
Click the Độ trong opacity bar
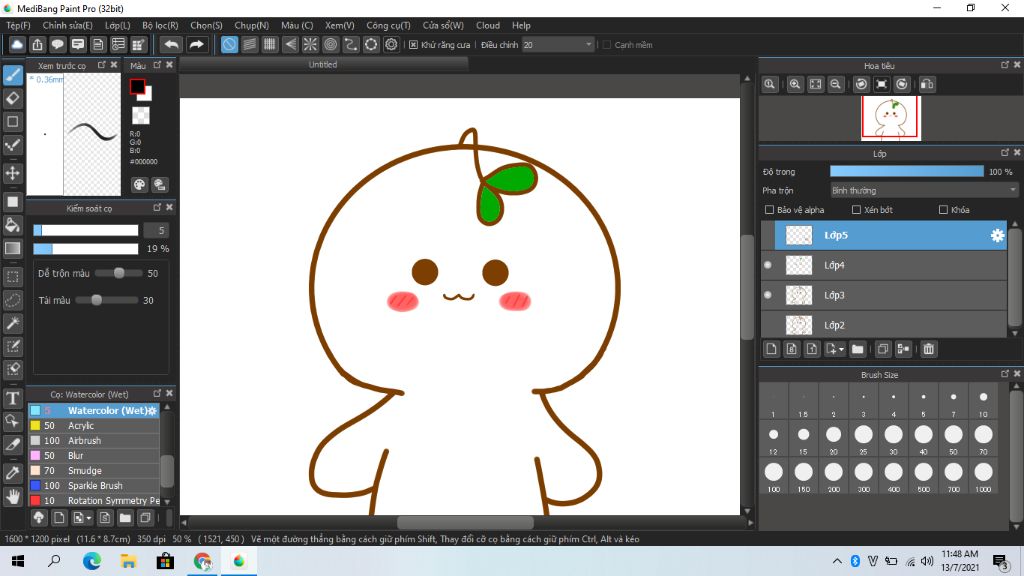906,171
